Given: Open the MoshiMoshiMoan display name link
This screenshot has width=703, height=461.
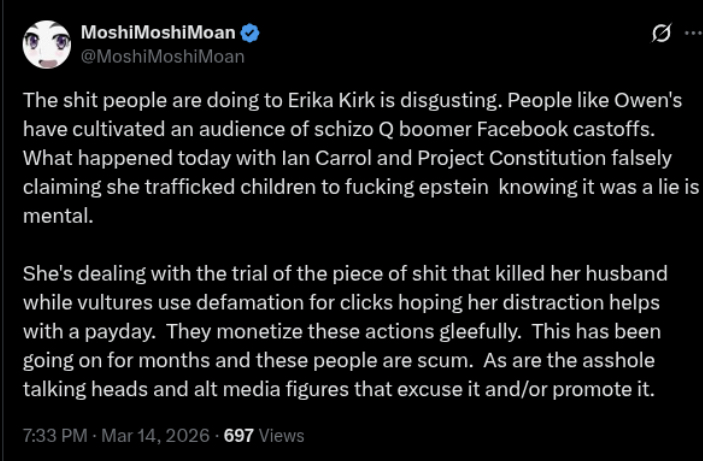Looking at the screenshot, I should tap(159, 33).
